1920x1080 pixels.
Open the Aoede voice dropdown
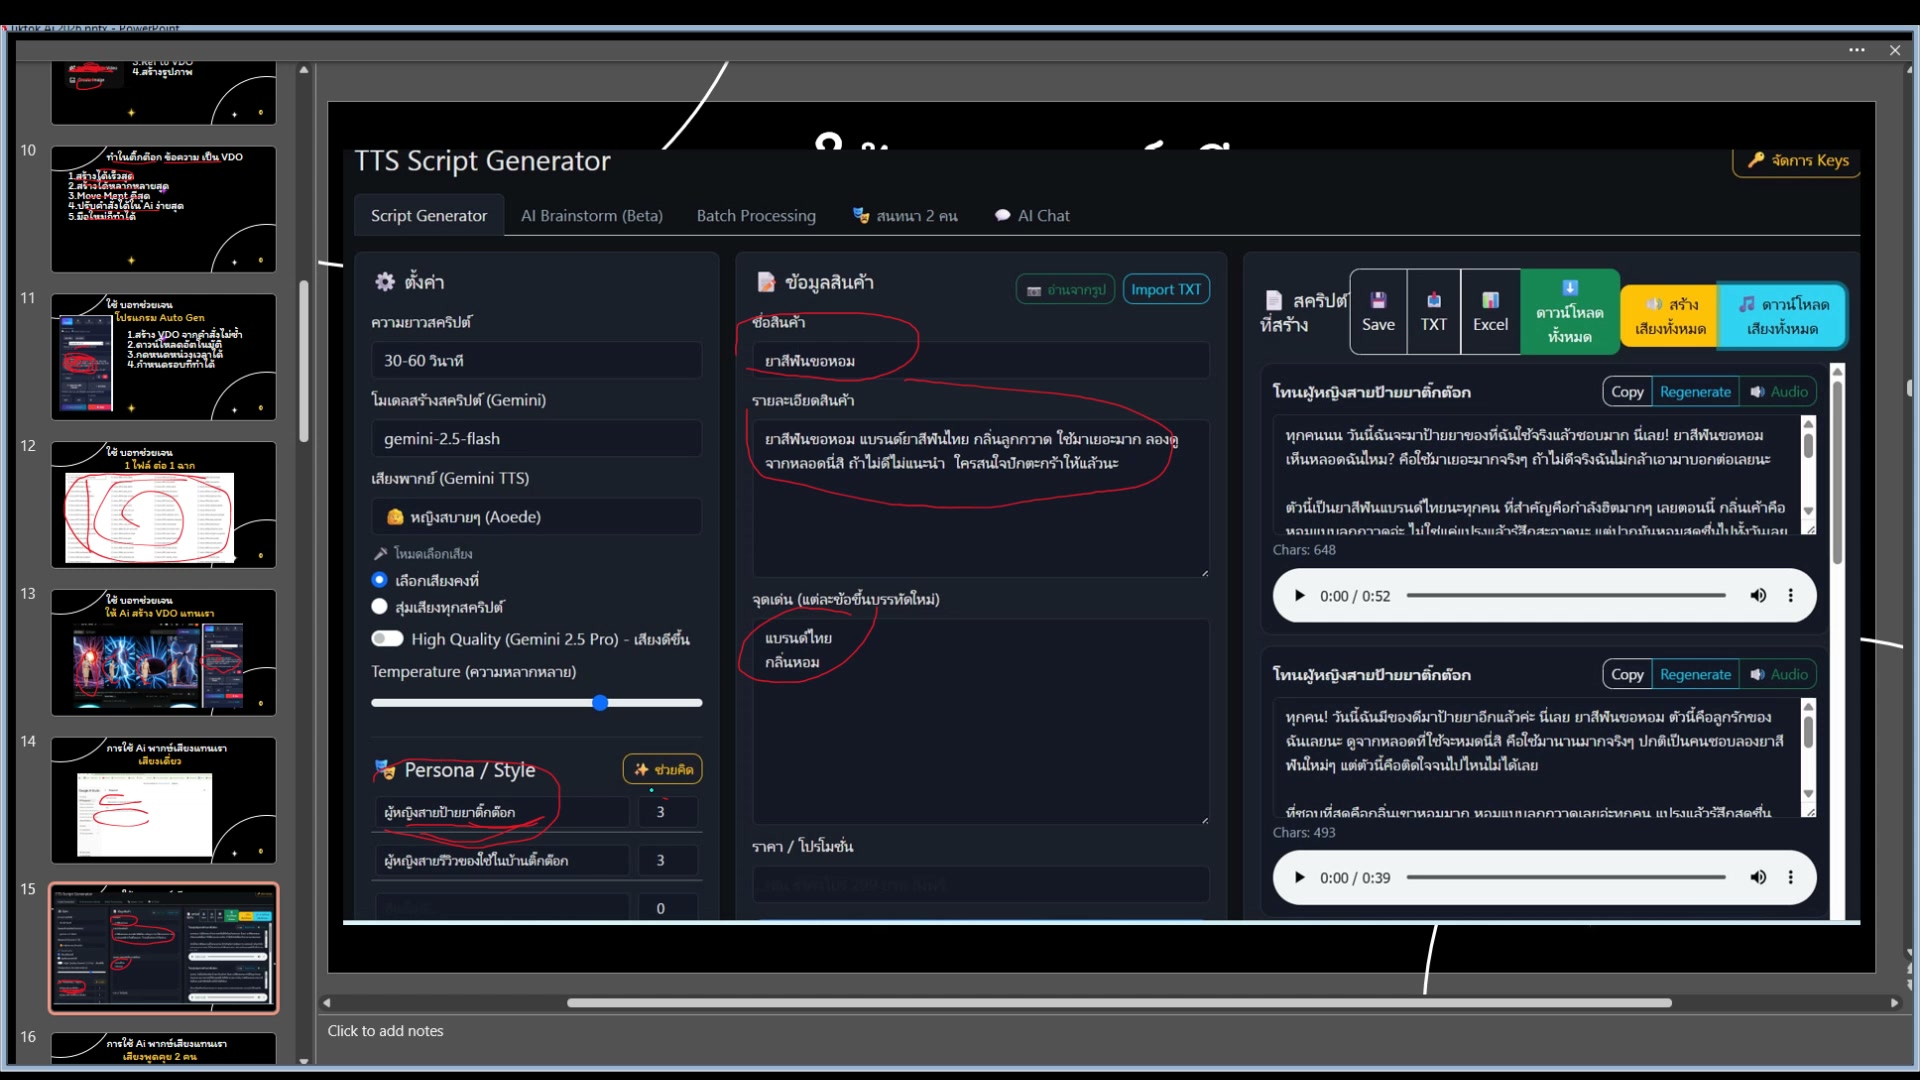[x=536, y=517]
